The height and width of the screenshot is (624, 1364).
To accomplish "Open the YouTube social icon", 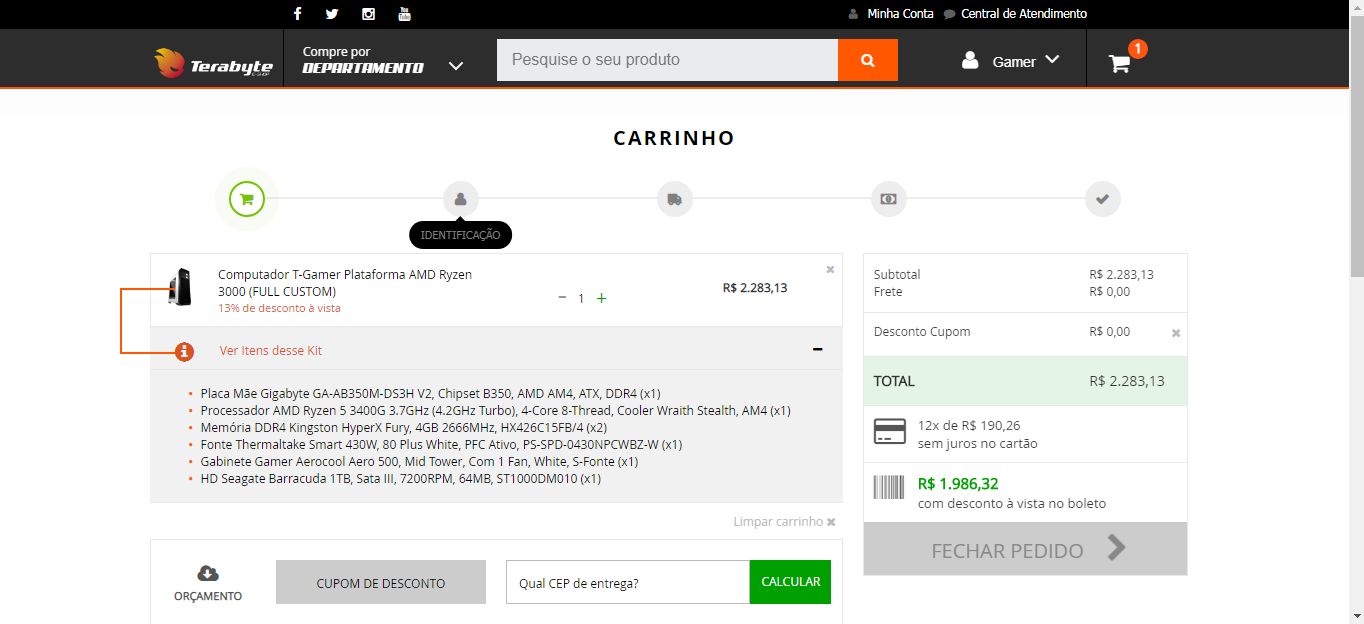I will 404,14.
